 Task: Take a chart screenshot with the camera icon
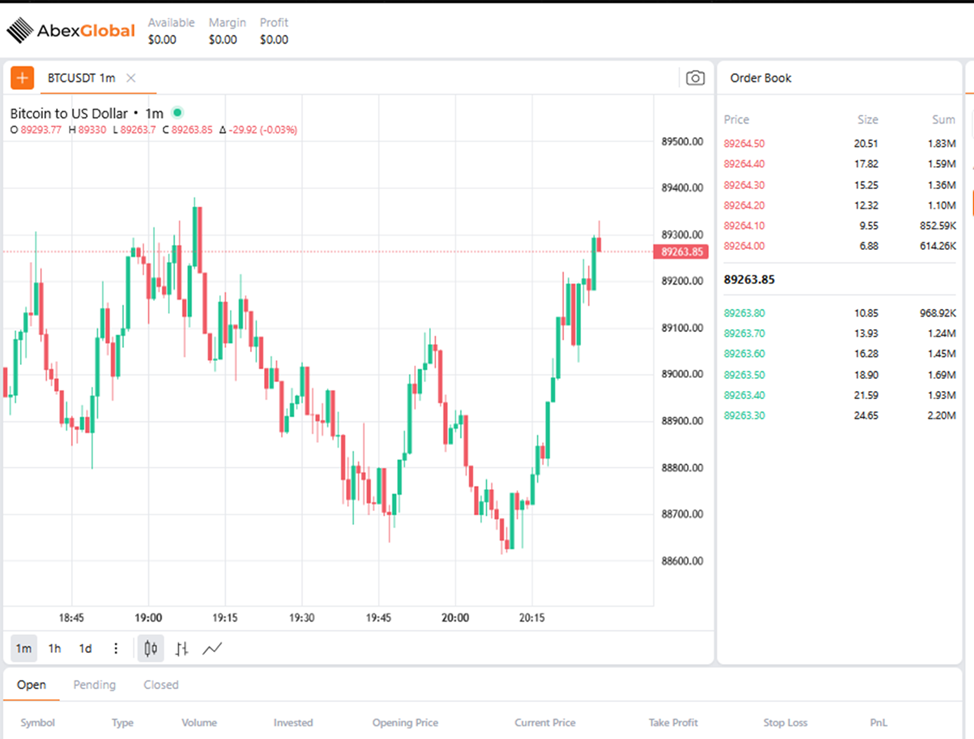695,77
